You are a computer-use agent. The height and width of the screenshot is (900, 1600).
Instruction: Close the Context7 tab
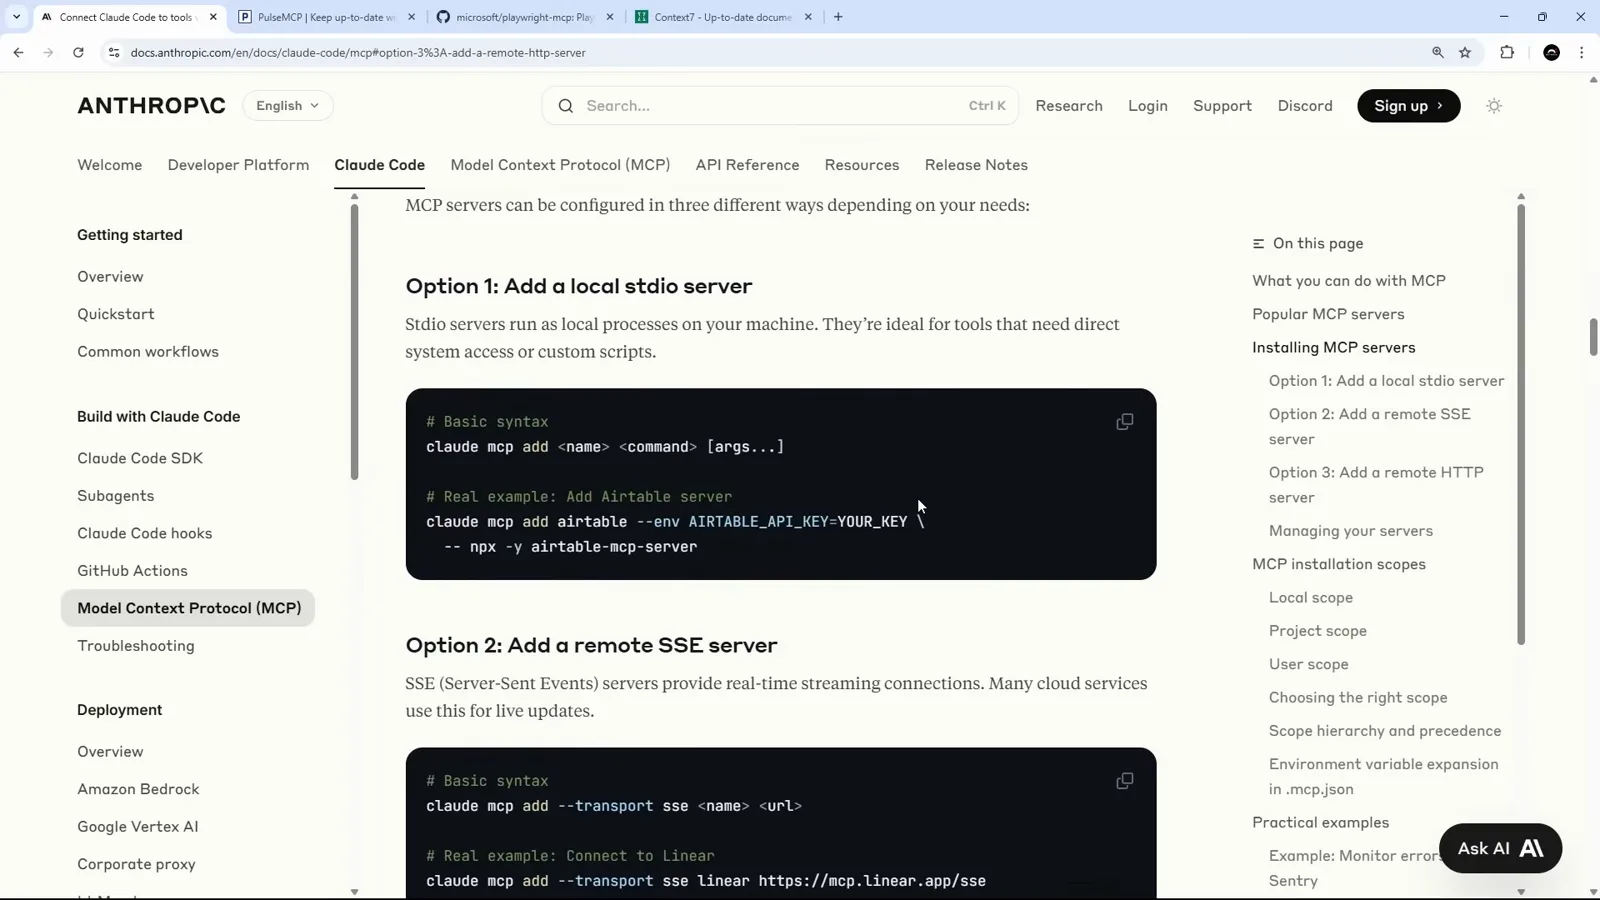[808, 17]
